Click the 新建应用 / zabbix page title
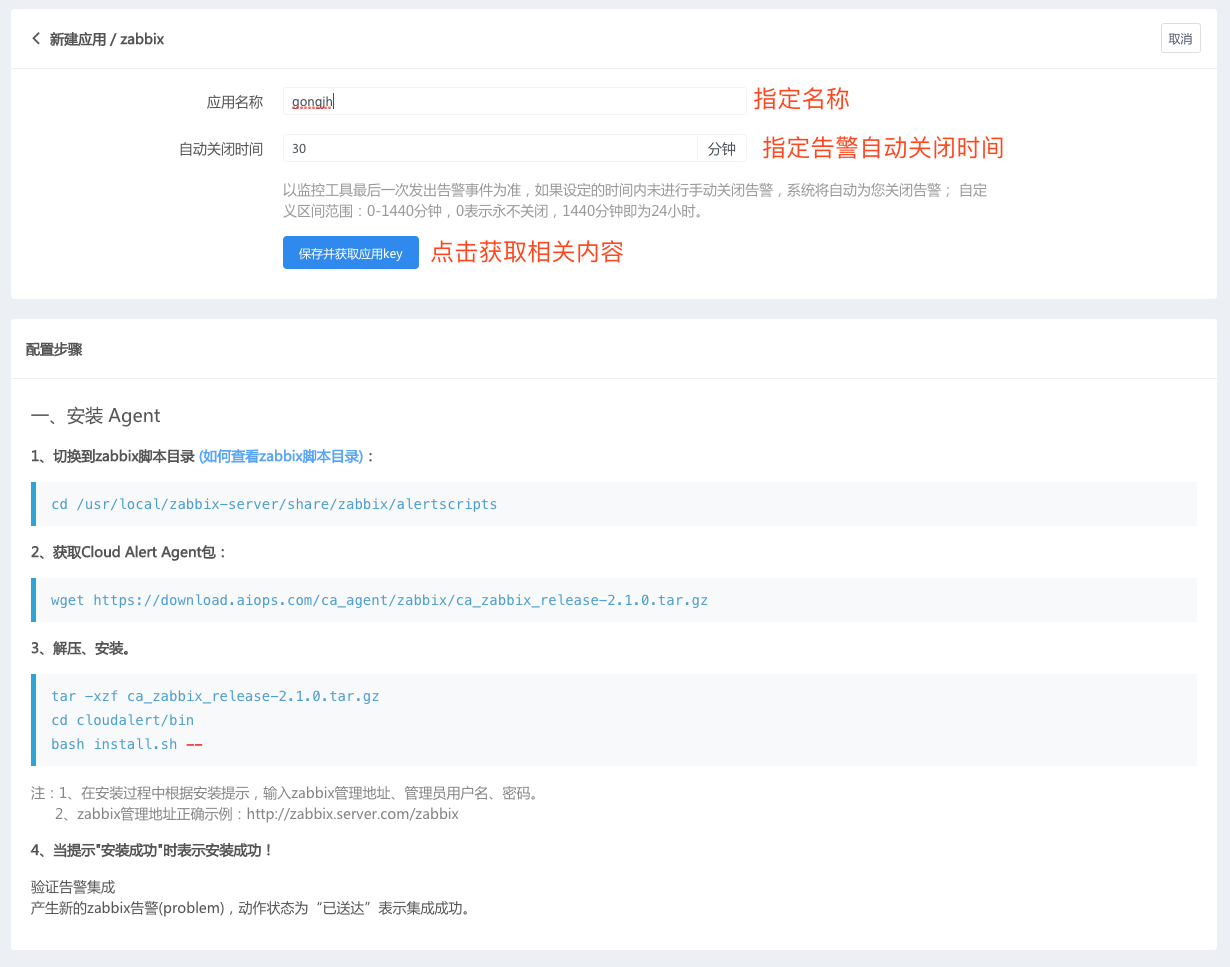Screen dimensions: 1230x967 [x=107, y=39]
